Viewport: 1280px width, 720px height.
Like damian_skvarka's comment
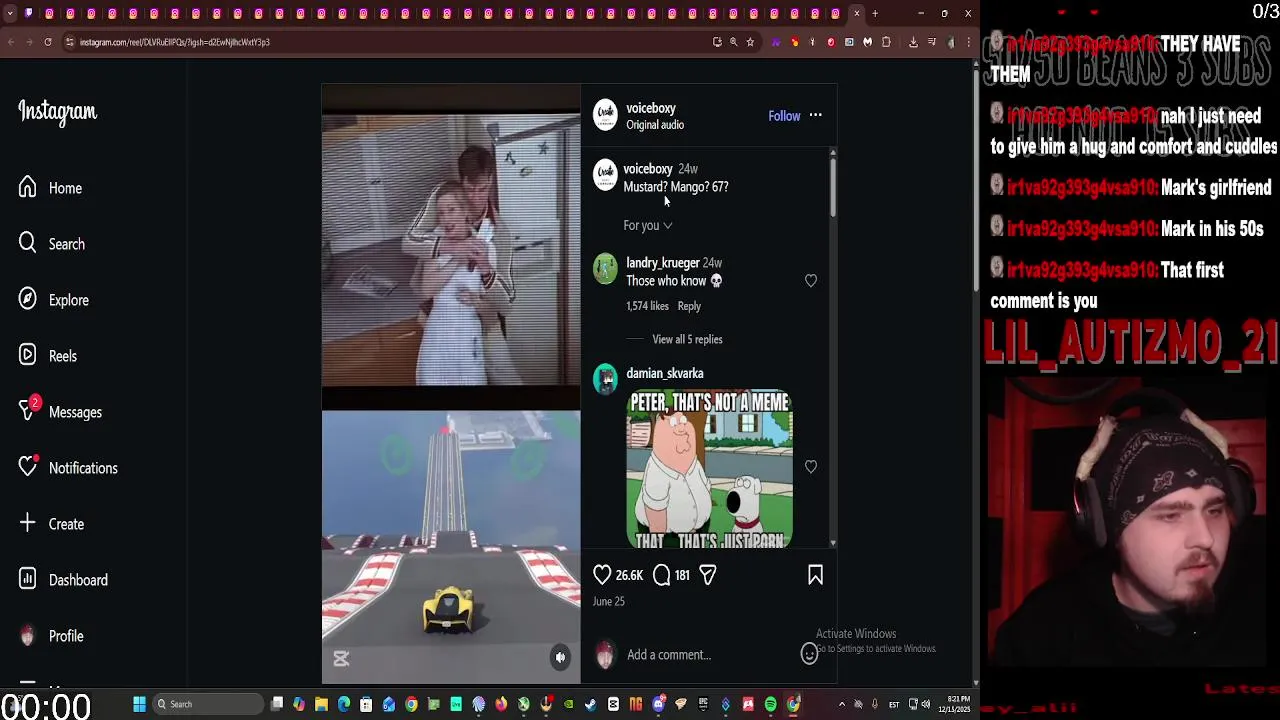pos(811,467)
